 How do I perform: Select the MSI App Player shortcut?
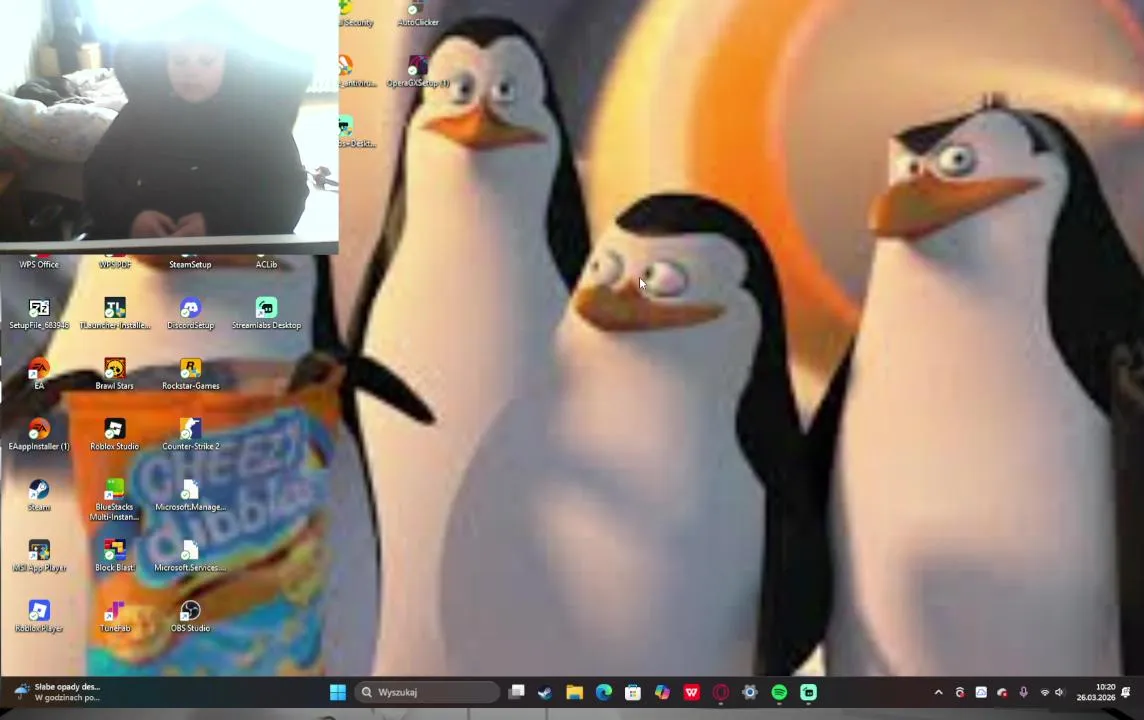click(x=39, y=550)
